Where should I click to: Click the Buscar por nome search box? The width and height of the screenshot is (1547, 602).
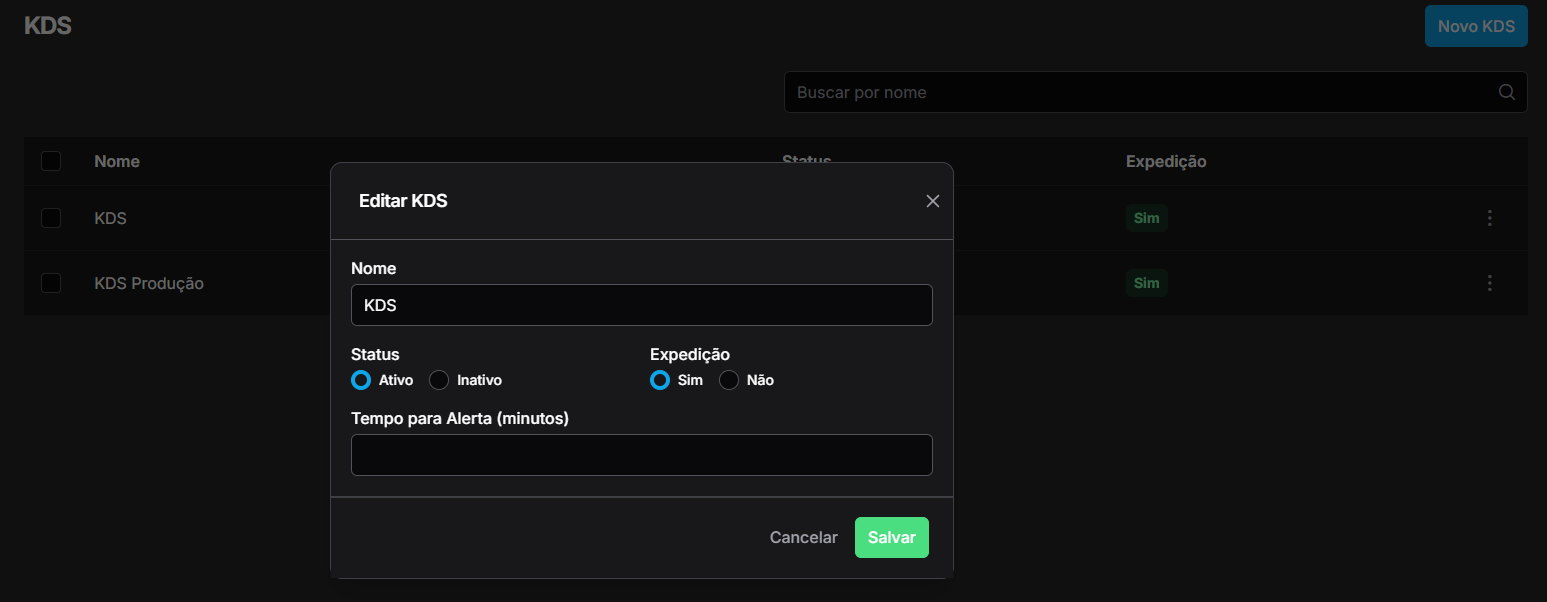pos(1155,92)
